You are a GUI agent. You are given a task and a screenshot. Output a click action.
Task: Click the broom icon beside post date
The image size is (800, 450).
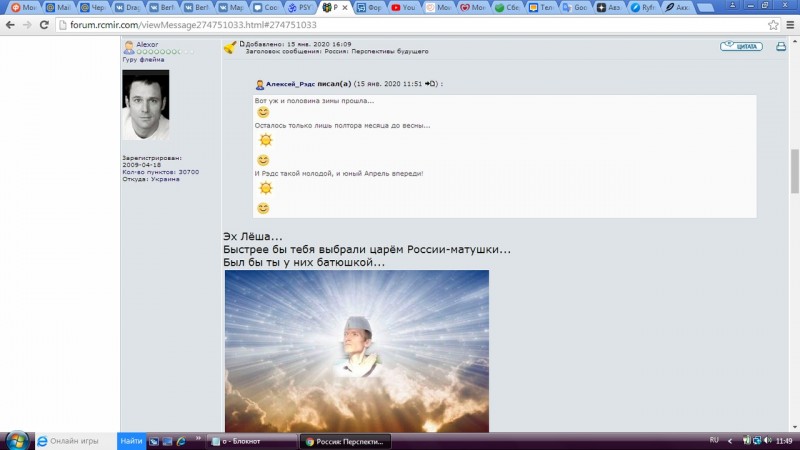tap(230, 46)
